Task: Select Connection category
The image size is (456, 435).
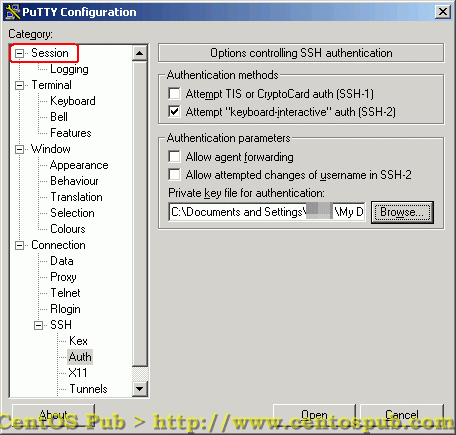Action: [58, 245]
